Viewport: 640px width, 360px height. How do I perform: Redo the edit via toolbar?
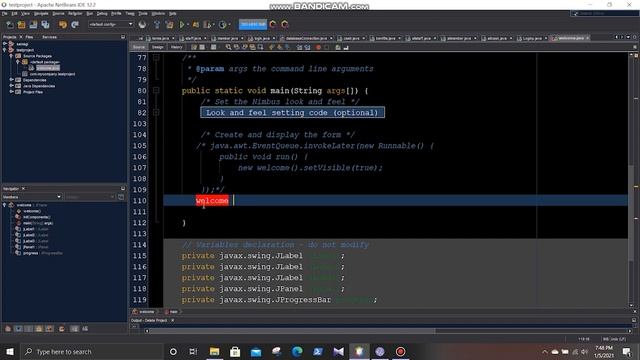pyautogui.click(x=75, y=25)
